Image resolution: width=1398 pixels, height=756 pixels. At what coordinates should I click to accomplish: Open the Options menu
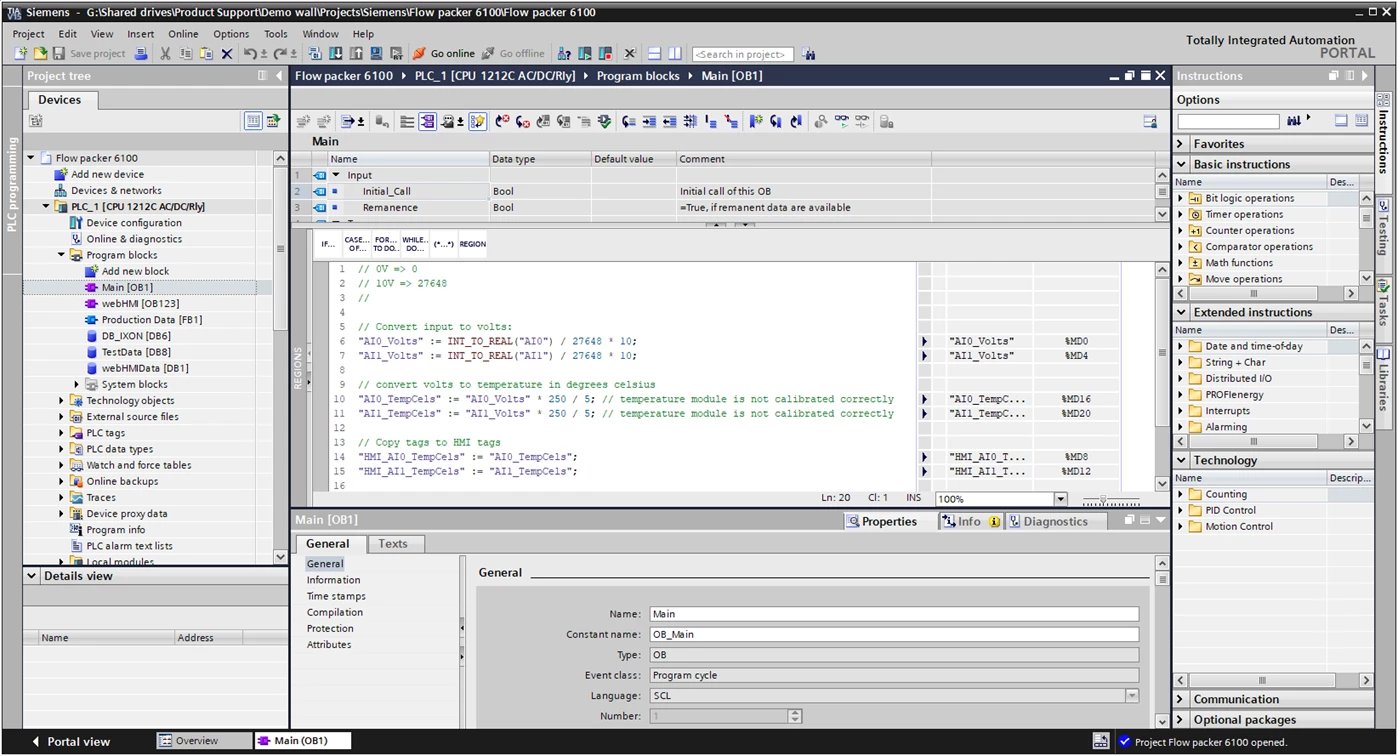(231, 34)
